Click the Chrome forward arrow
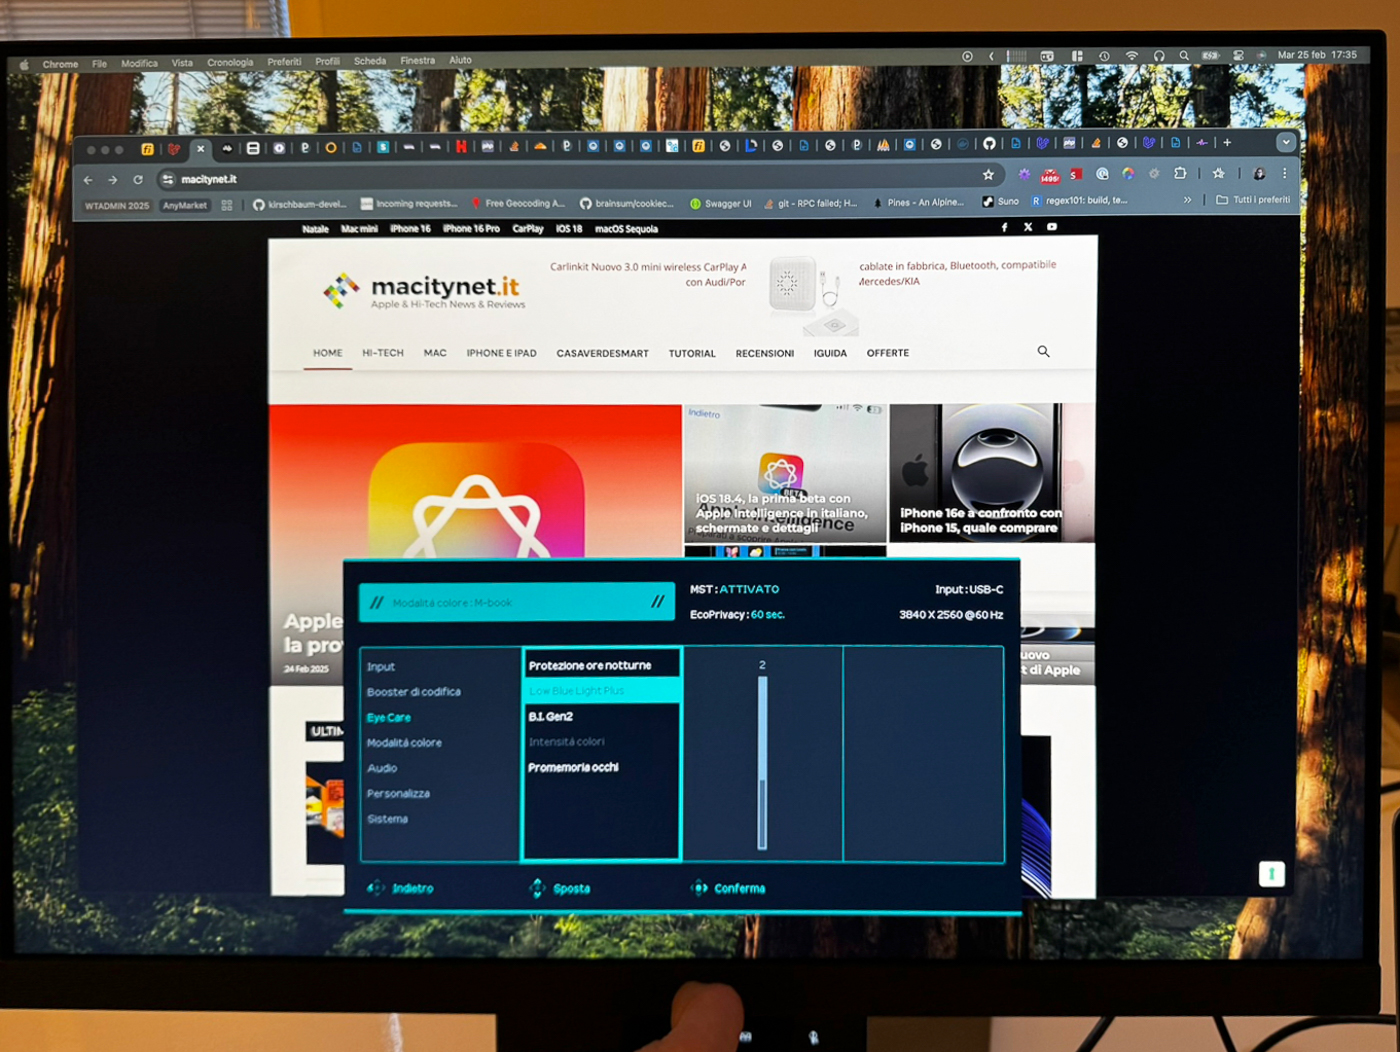 click(113, 180)
